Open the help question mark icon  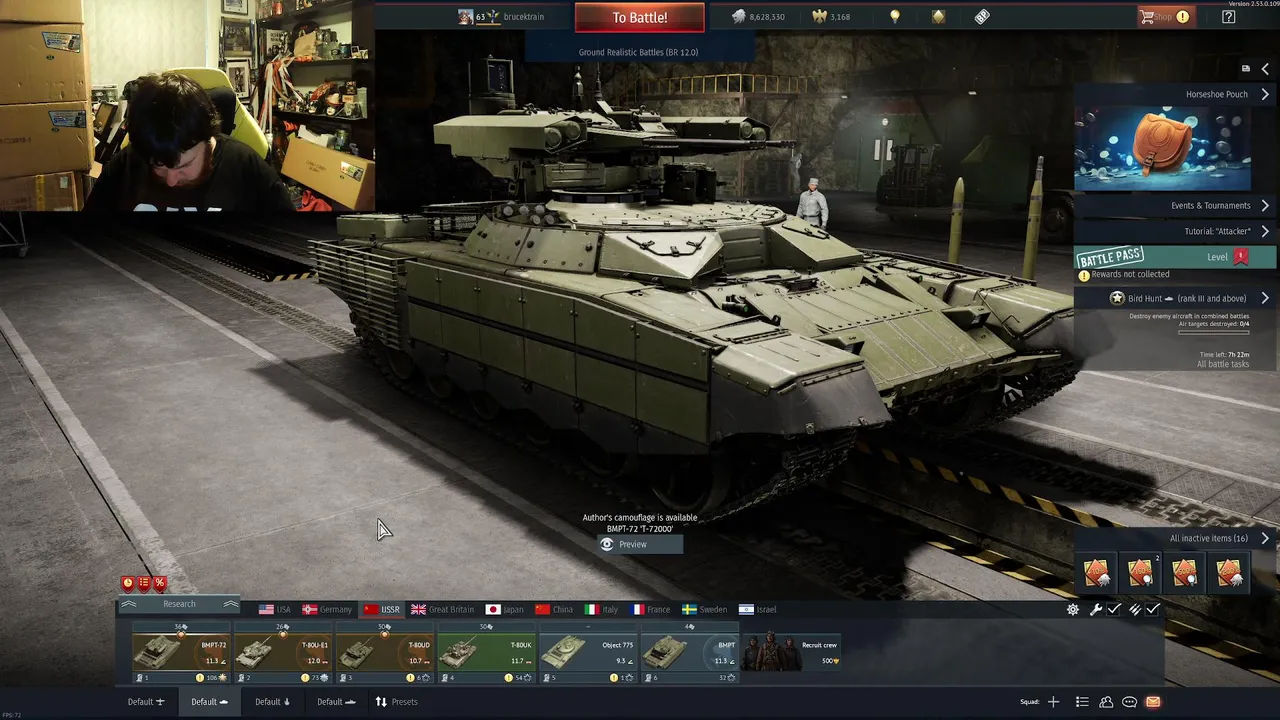pos(1229,17)
